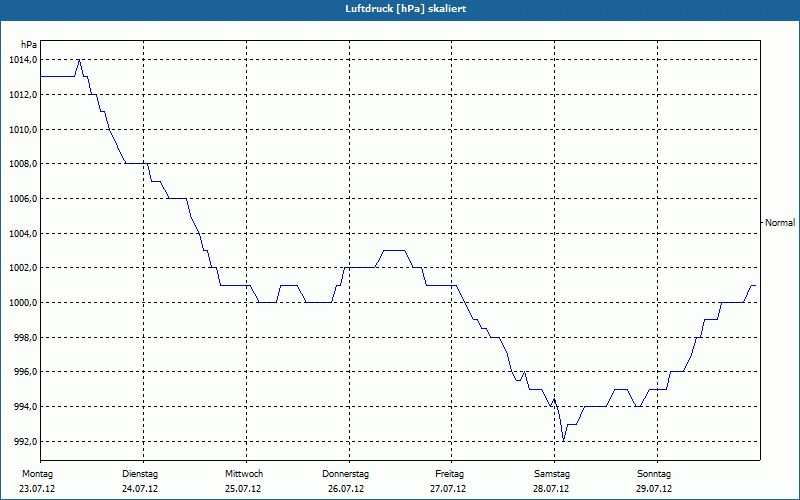This screenshot has height=500, width=800.
Task: Click the date 27.07.12
Action: [448, 489]
